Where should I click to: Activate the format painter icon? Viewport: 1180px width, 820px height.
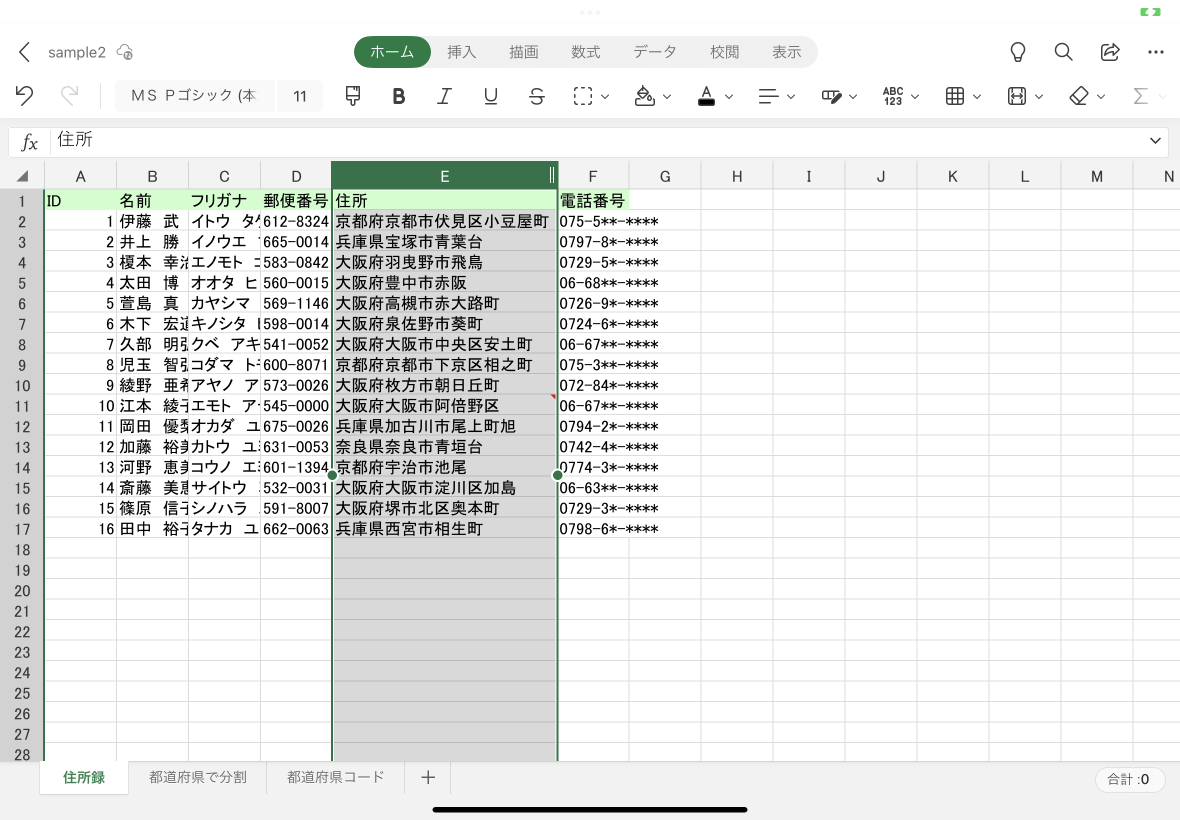click(x=352, y=96)
